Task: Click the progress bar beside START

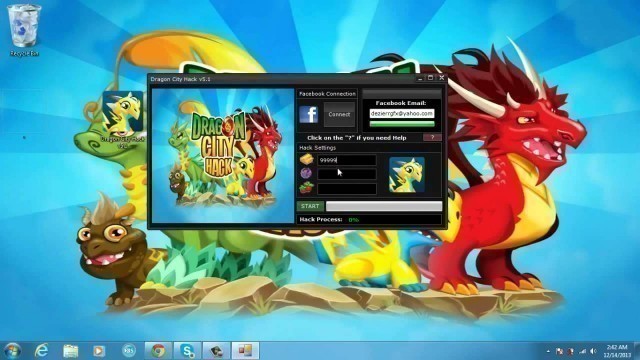Action: coord(384,206)
